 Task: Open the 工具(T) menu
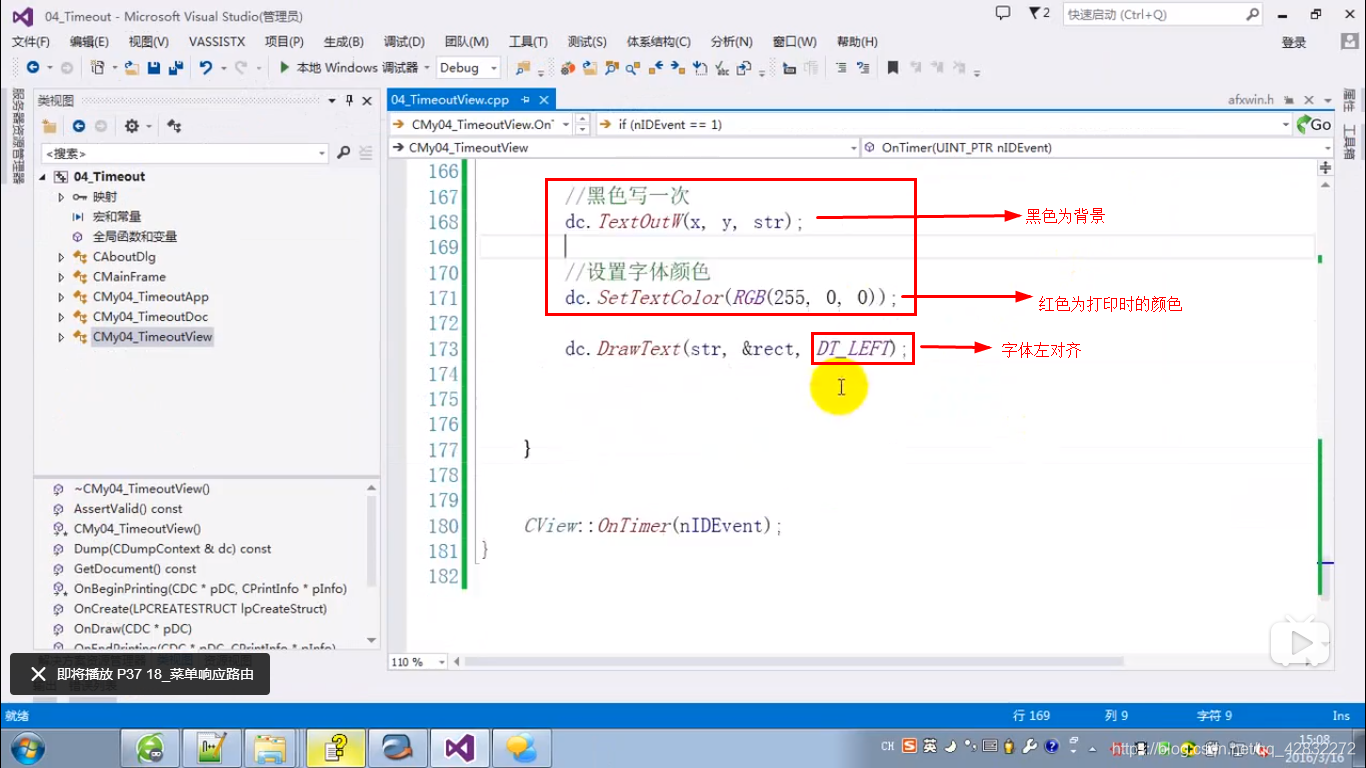pos(528,41)
